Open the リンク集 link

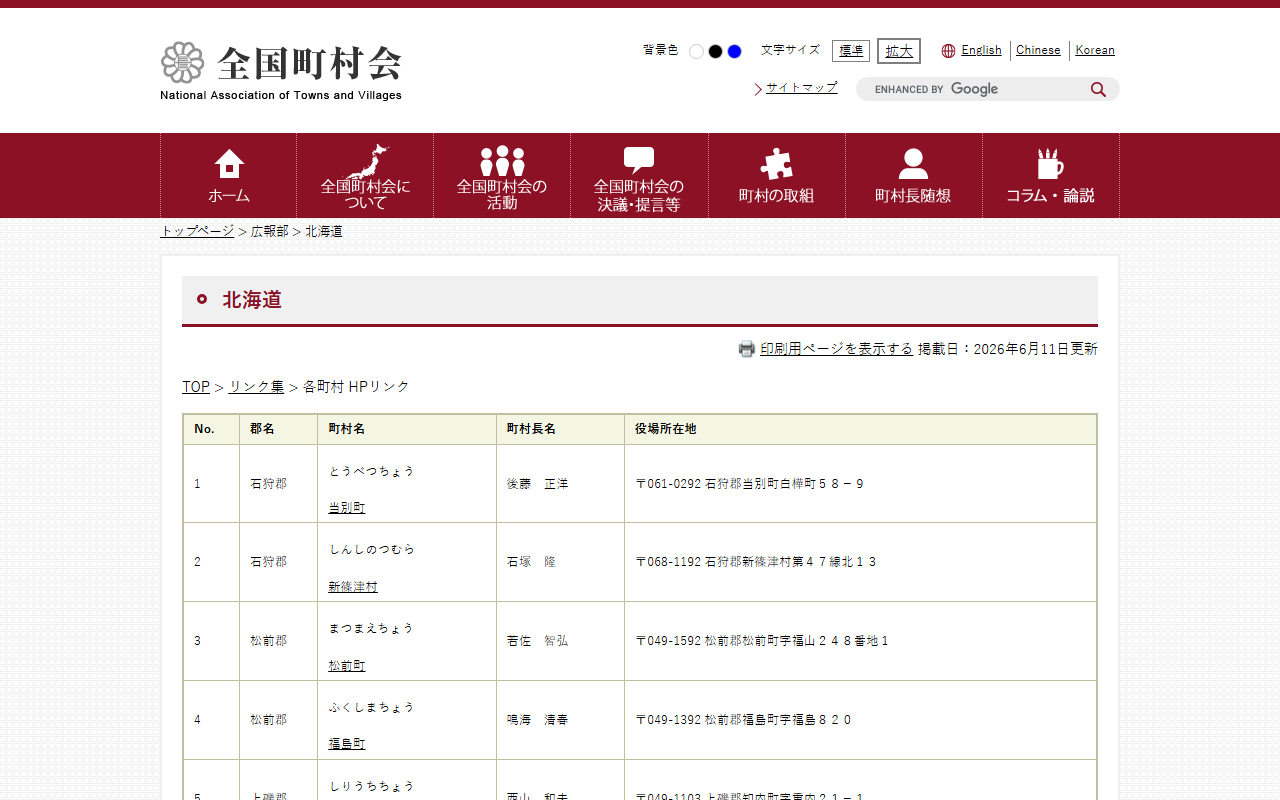tap(256, 387)
